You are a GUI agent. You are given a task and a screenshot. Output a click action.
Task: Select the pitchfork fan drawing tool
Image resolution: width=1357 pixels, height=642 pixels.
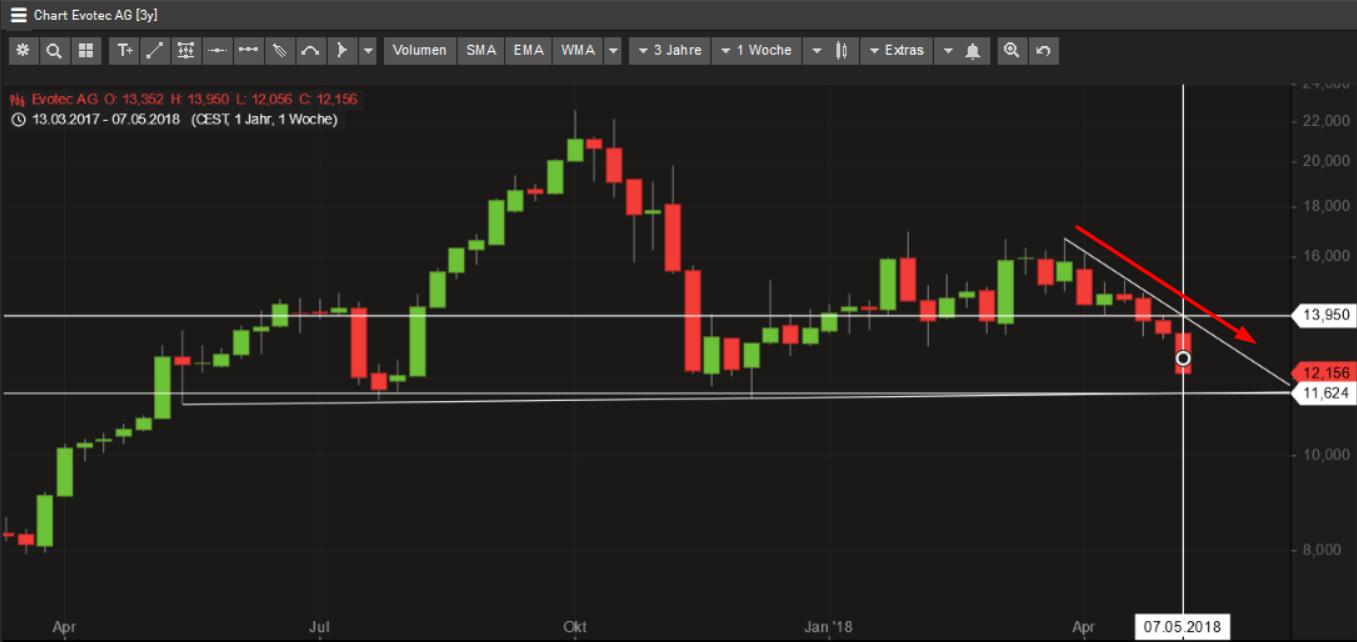pos(279,51)
